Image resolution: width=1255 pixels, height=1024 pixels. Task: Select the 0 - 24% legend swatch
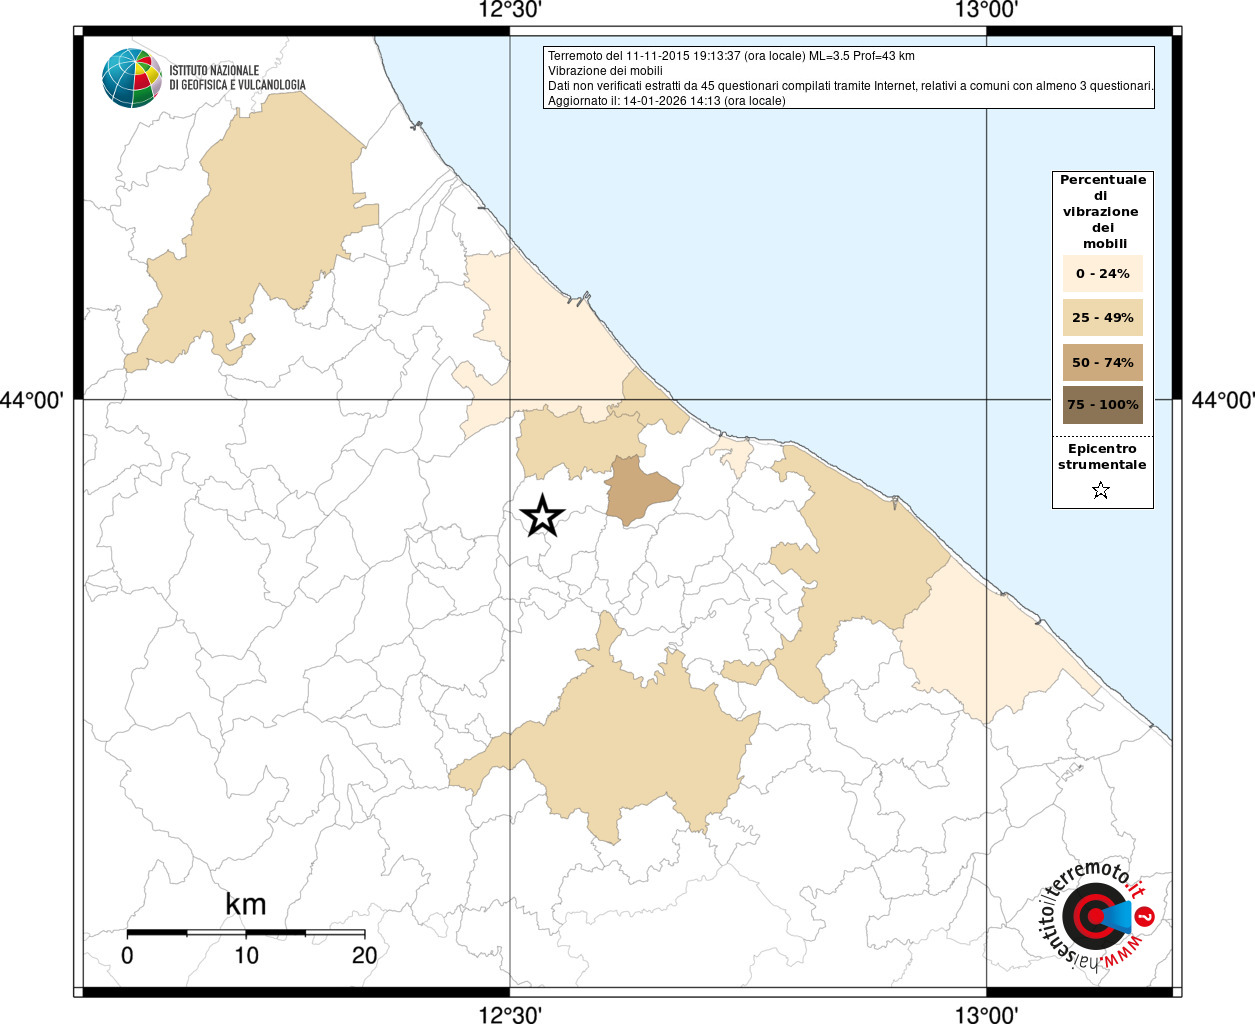tap(1102, 274)
